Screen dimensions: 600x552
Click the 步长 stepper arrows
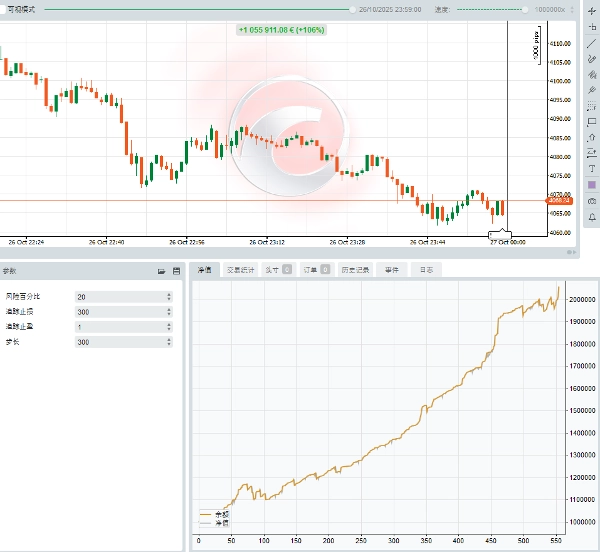169,342
